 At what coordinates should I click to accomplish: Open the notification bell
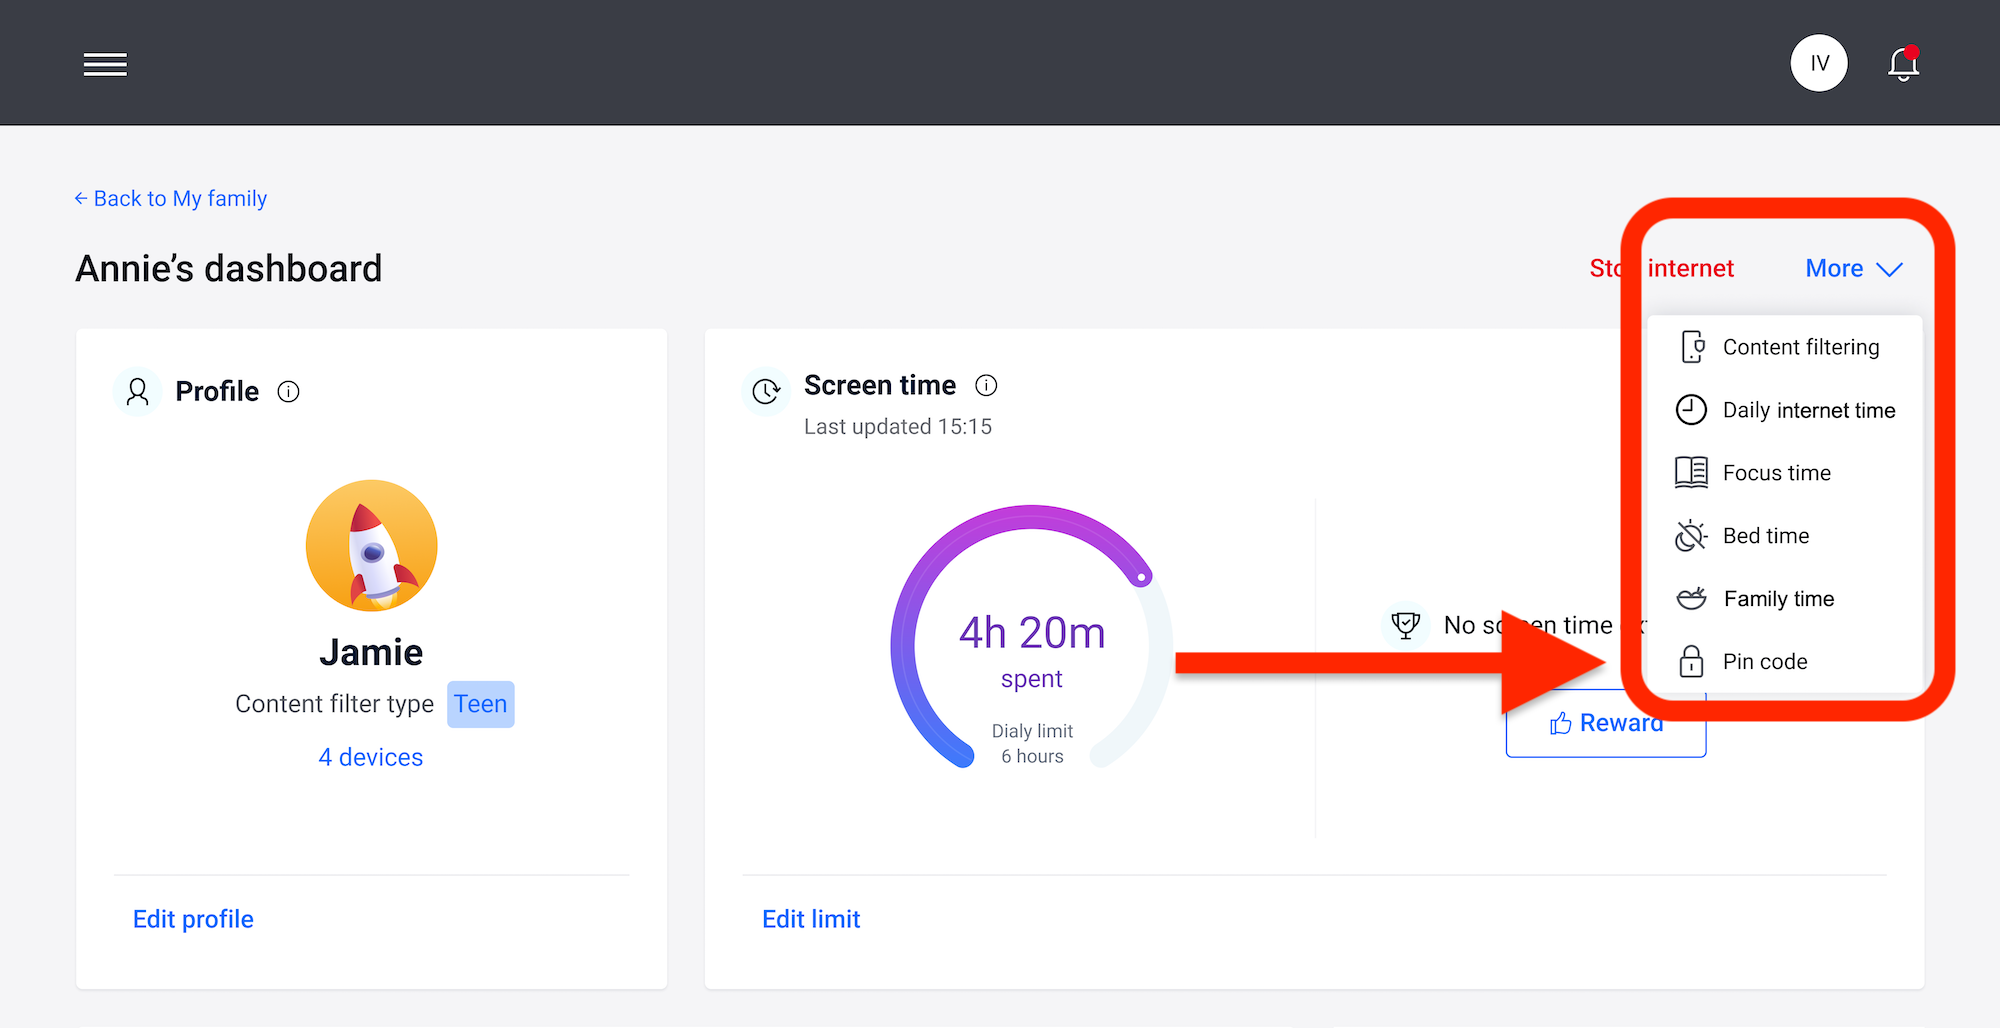(1903, 62)
